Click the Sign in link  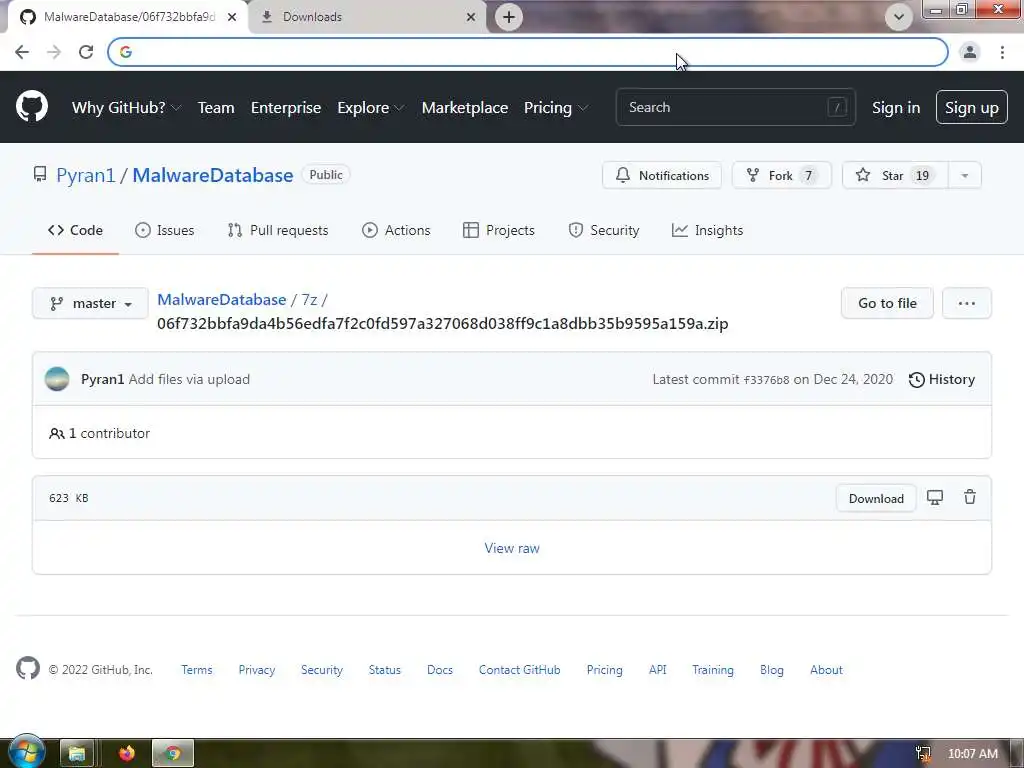click(896, 108)
